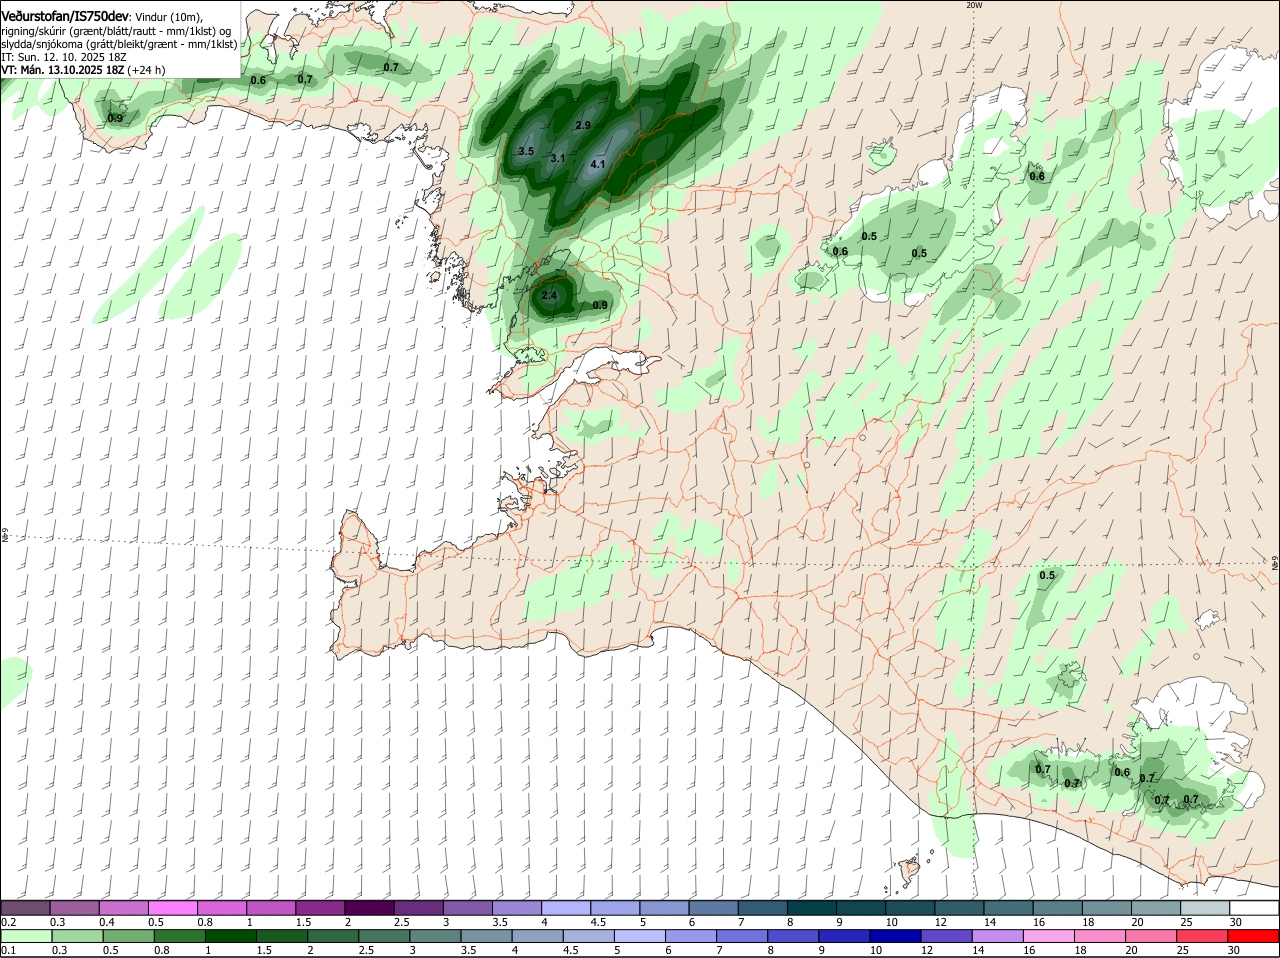Click the 4.1 precipitation value on the map
The width and height of the screenshot is (1280, 958).
(x=599, y=164)
